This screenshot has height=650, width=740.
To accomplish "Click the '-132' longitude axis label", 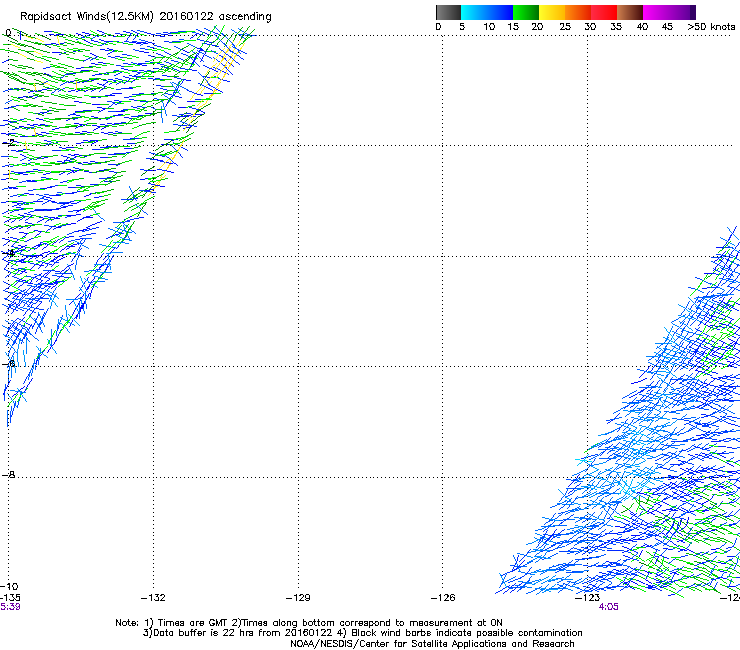I will (x=153, y=598).
